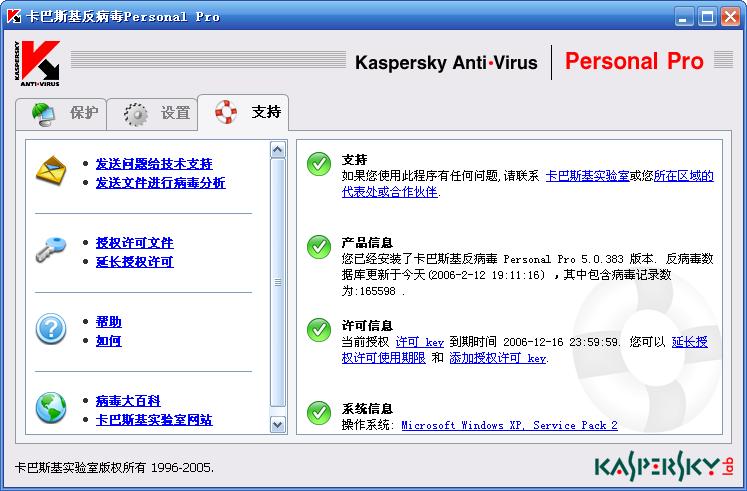Click the green check icon beside 许可信息

coord(319,330)
